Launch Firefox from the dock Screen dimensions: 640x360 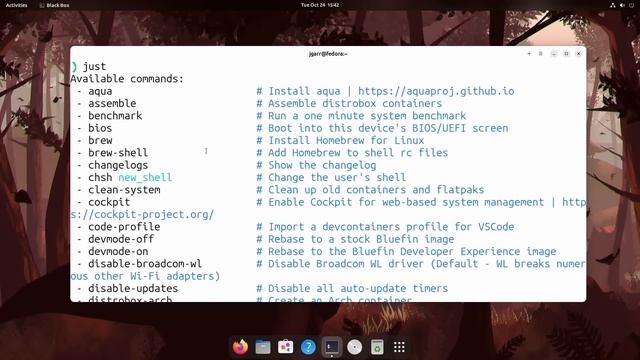(x=240, y=347)
